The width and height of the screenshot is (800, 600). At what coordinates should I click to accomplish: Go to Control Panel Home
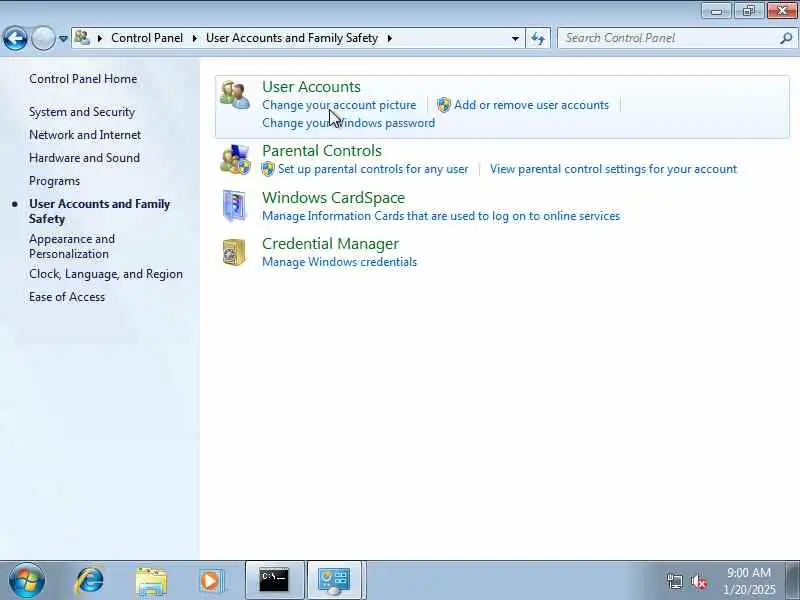[x=83, y=79]
